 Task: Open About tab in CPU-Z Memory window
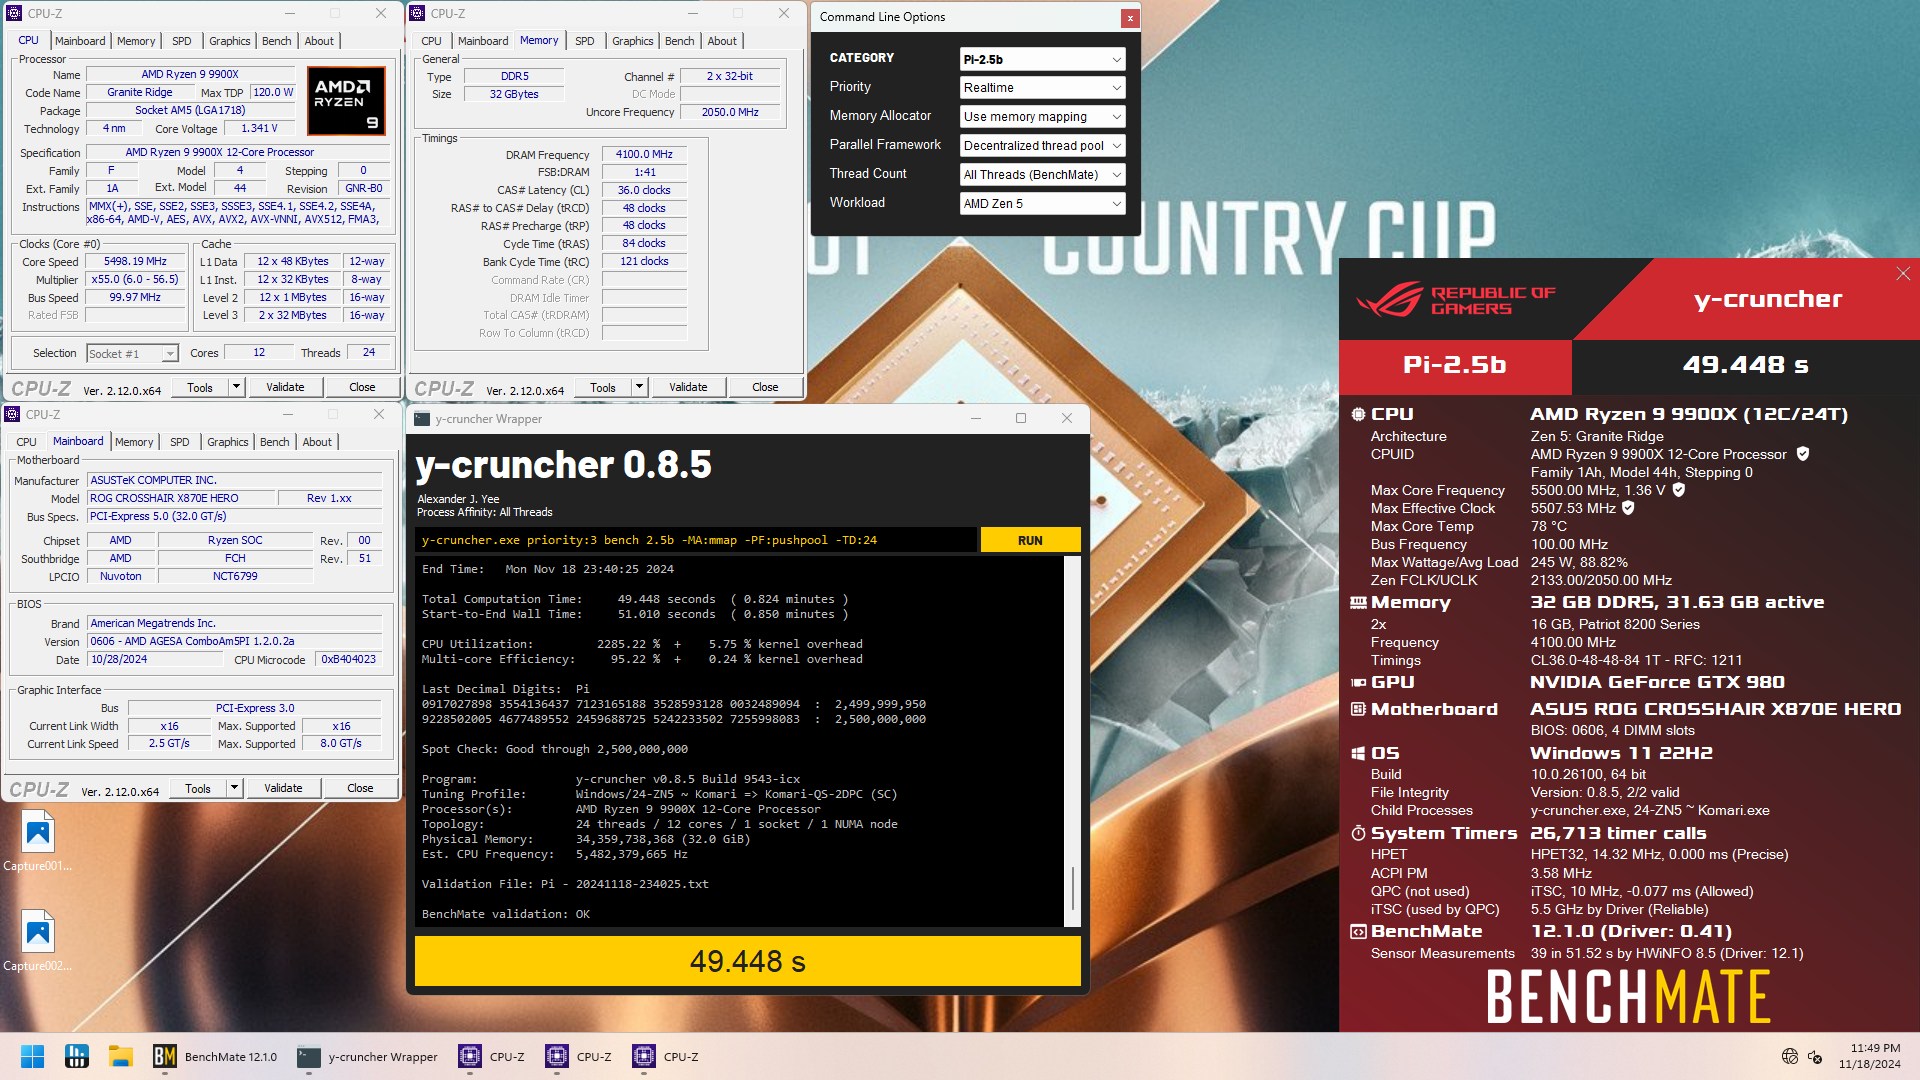point(722,41)
